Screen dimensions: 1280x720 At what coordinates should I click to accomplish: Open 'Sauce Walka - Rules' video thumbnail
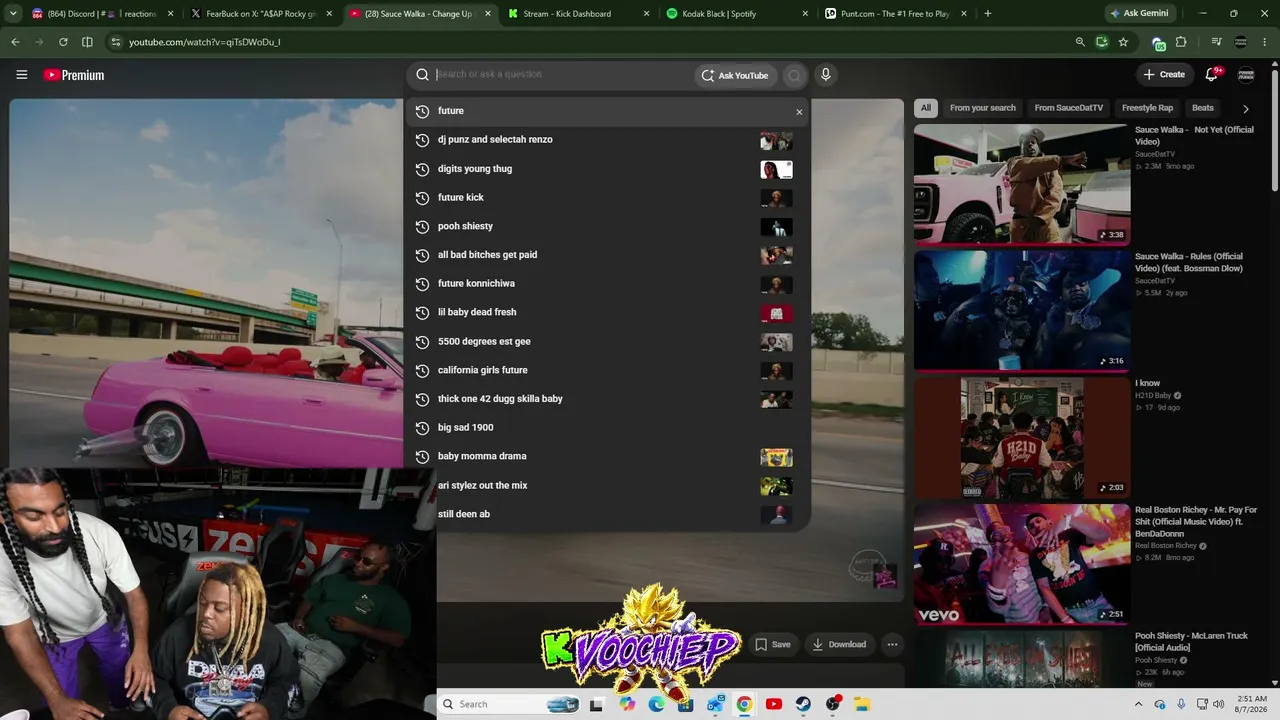(1022, 311)
